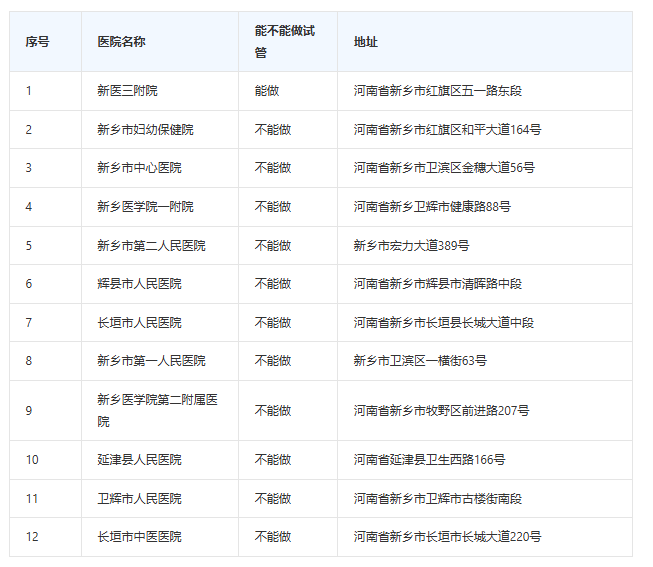Select hospital name 新乡市第二人民医院
Viewport: 653px width, 567px height.
point(152,245)
